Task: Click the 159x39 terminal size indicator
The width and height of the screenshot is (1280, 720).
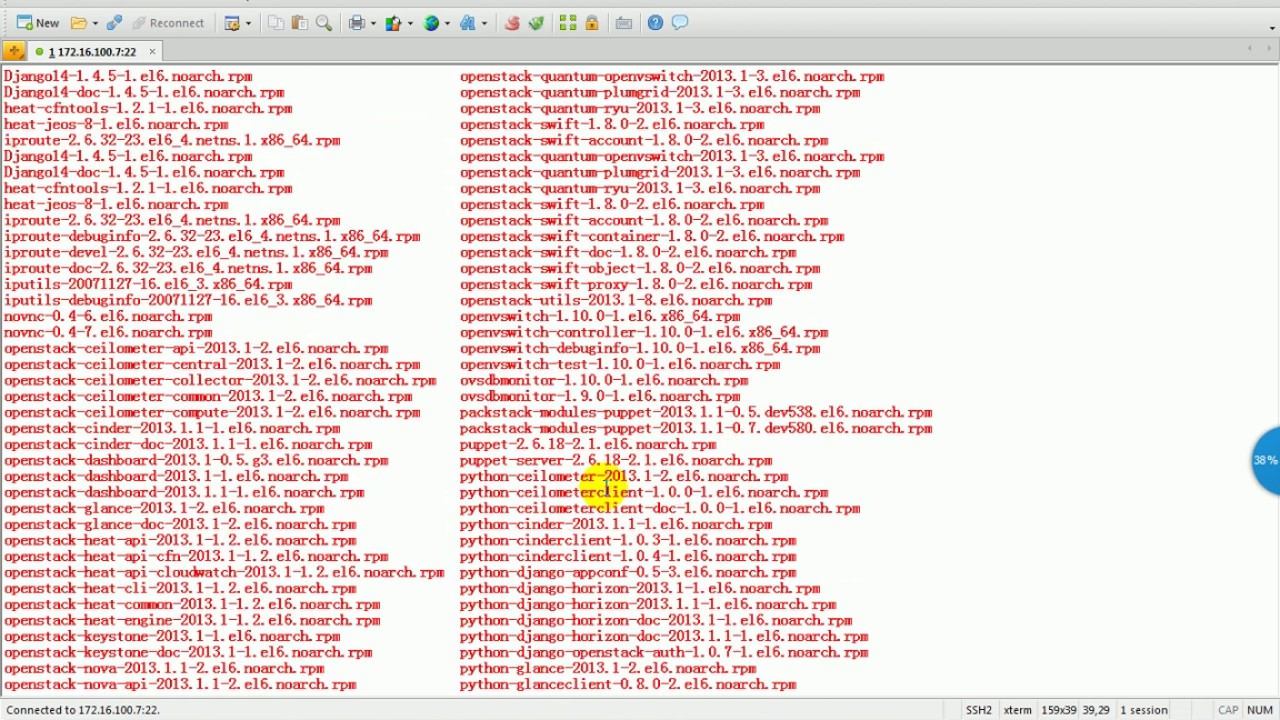Action: tap(1060, 710)
